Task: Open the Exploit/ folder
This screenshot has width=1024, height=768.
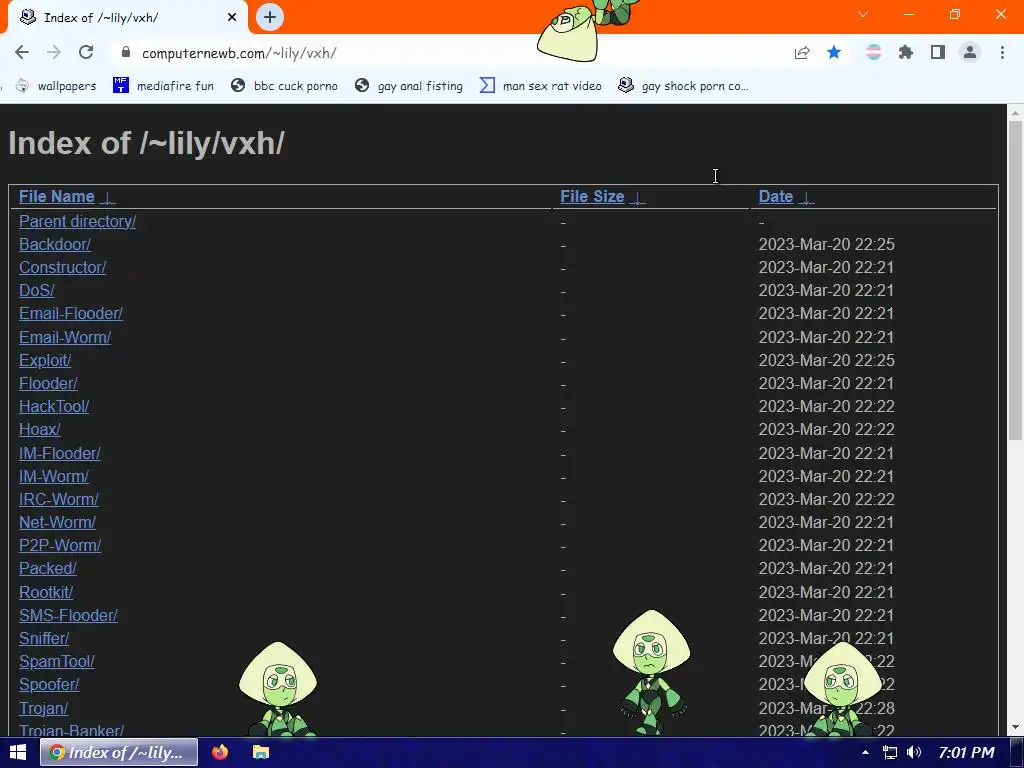Action: pos(45,360)
